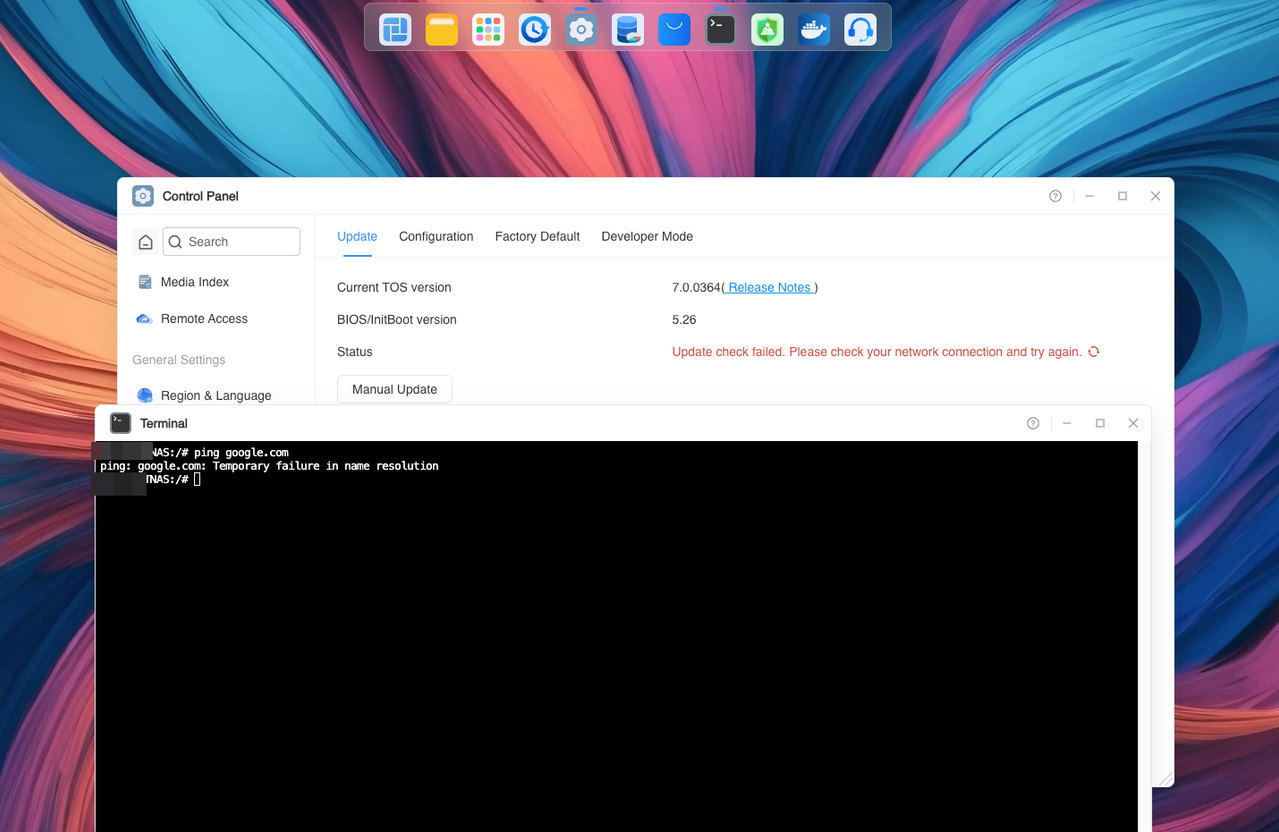The width and height of the screenshot is (1279, 832).
Task: Launch the Docker whale dock icon
Action: (814, 30)
